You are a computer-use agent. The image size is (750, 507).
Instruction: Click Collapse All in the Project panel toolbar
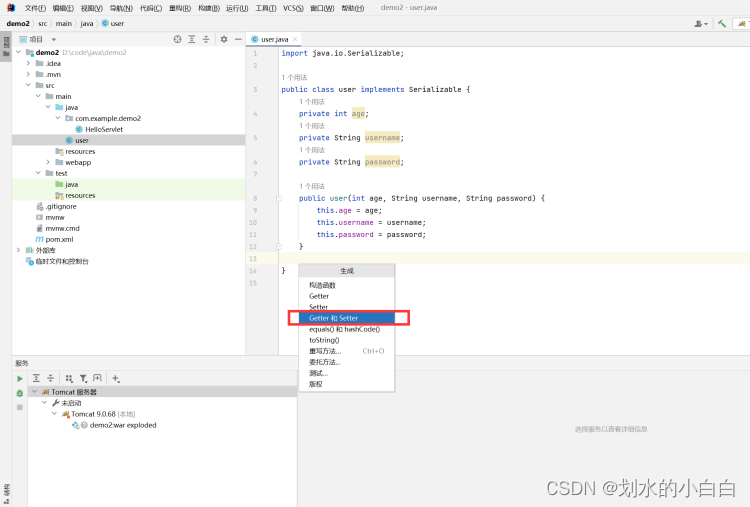206,39
